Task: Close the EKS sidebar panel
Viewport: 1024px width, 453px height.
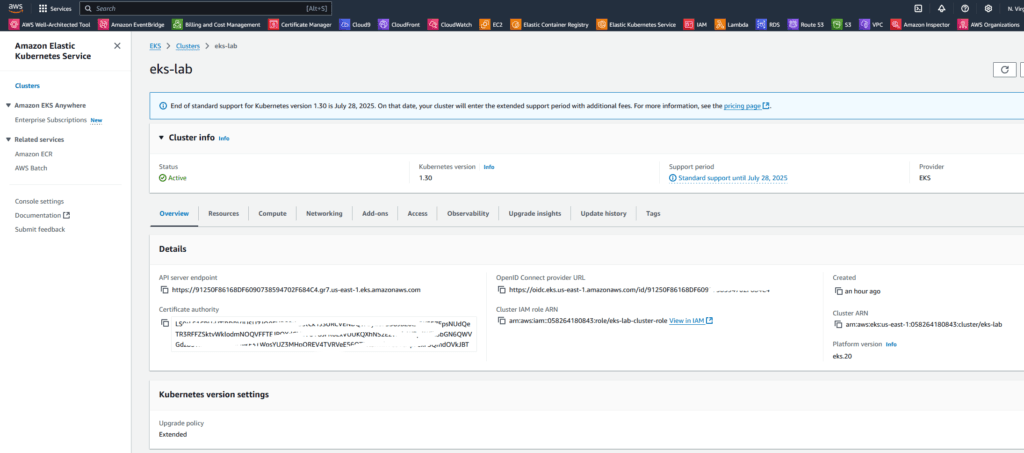Action: (117, 46)
